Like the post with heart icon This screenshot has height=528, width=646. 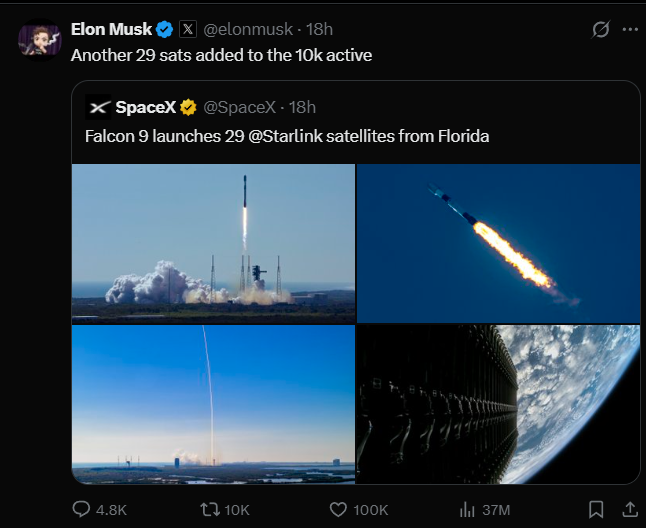[342, 509]
